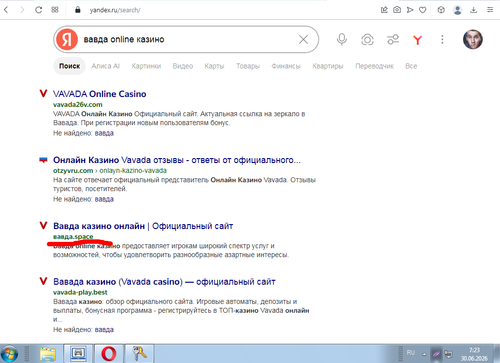
Task: Open search filter settings sliders icon
Action: [393, 39]
